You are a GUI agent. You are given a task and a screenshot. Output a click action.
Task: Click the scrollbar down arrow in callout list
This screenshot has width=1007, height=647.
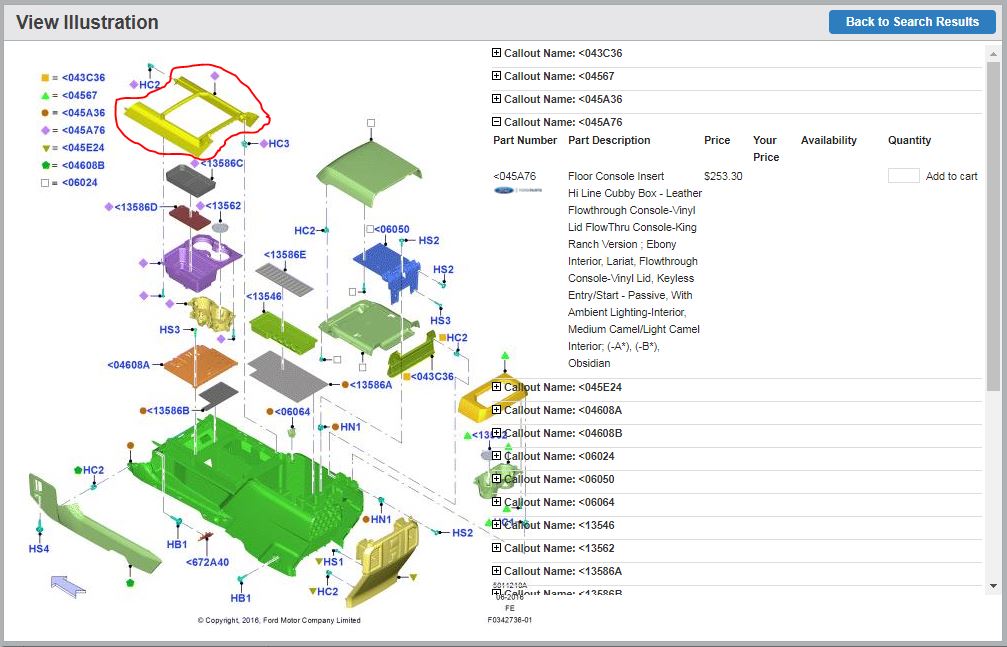coord(994,586)
